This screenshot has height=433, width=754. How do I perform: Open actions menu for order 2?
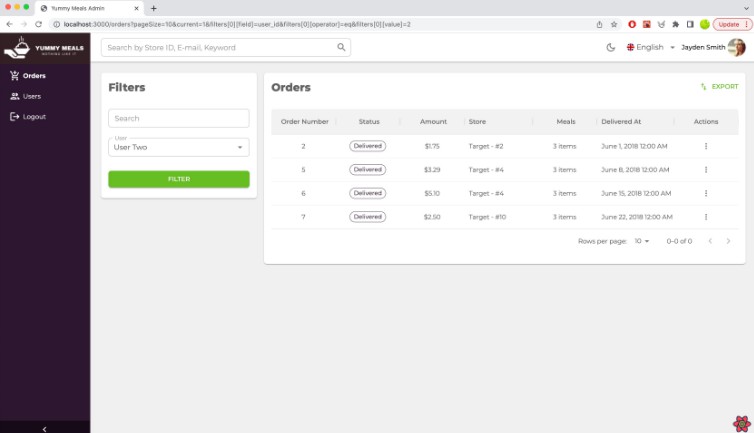pos(706,146)
